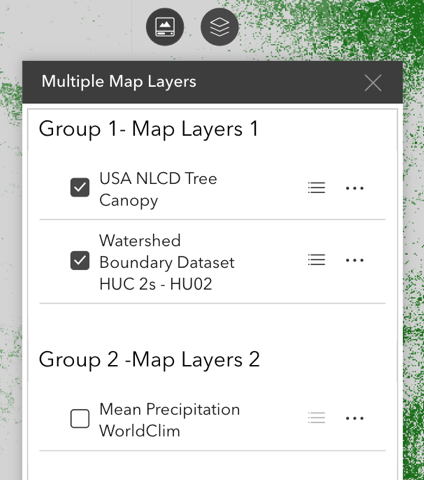Click the USA NLCD Tree Canopy layer name

158,189
